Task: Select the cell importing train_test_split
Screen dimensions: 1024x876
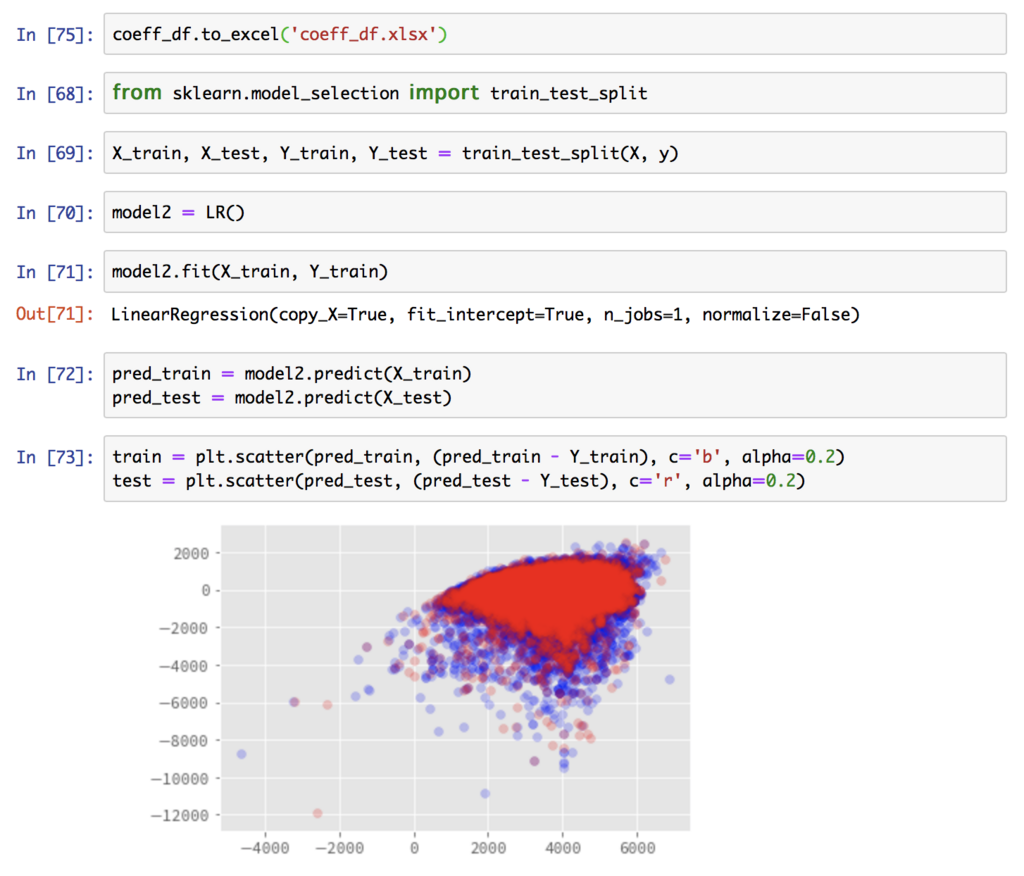Action: pyautogui.click(x=554, y=93)
